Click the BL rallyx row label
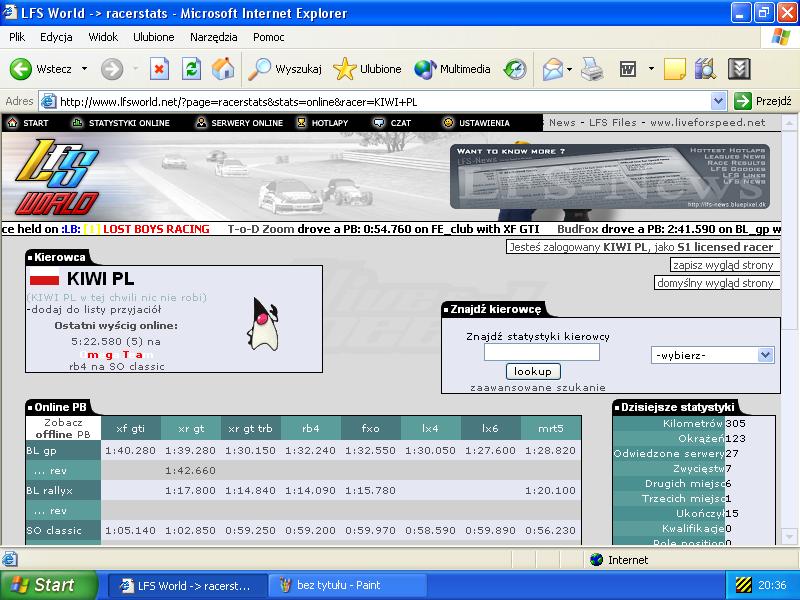The height and width of the screenshot is (600, 800). (49, 491)
